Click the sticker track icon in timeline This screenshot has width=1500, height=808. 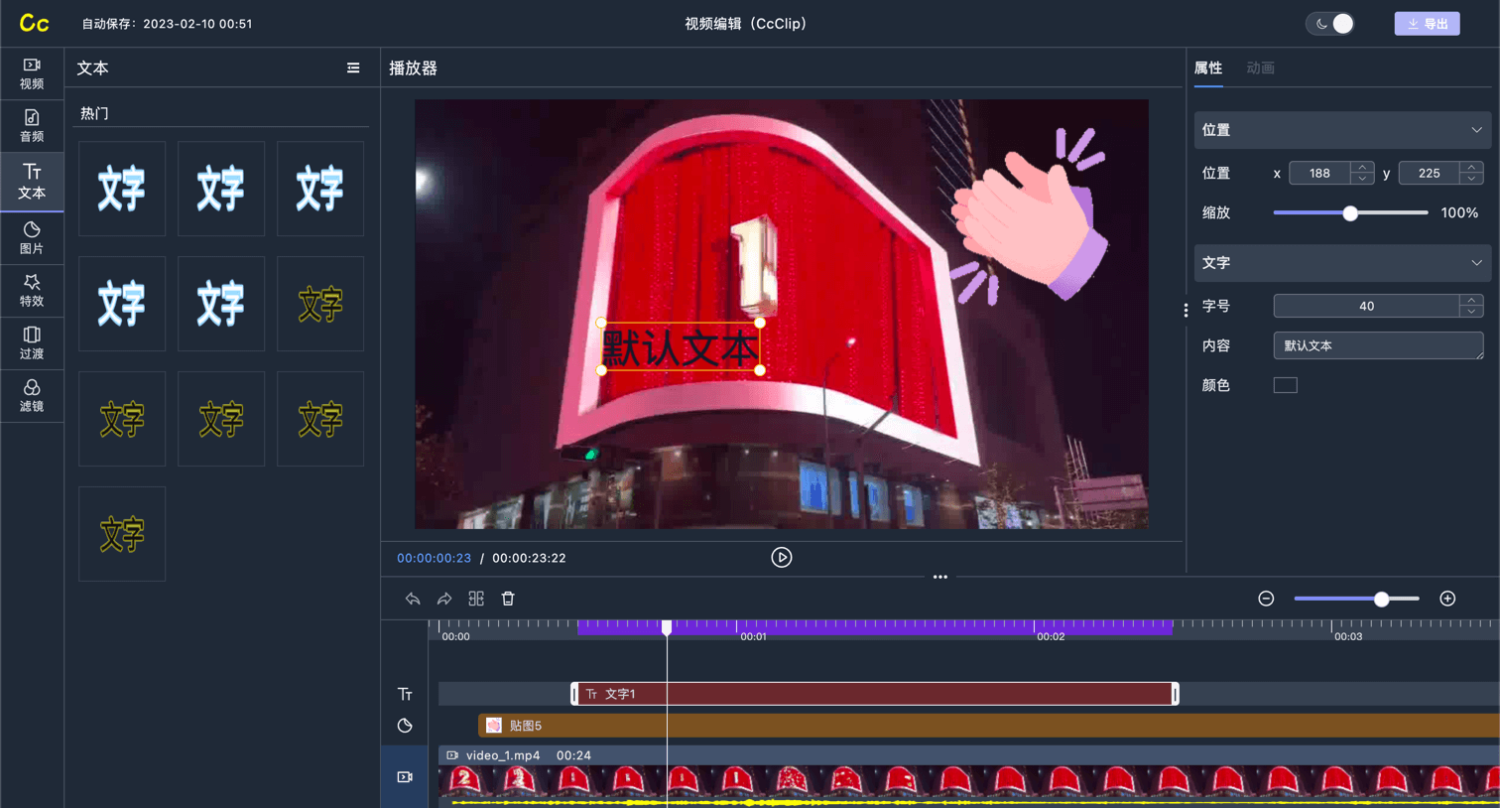click(x=405, y=725)
